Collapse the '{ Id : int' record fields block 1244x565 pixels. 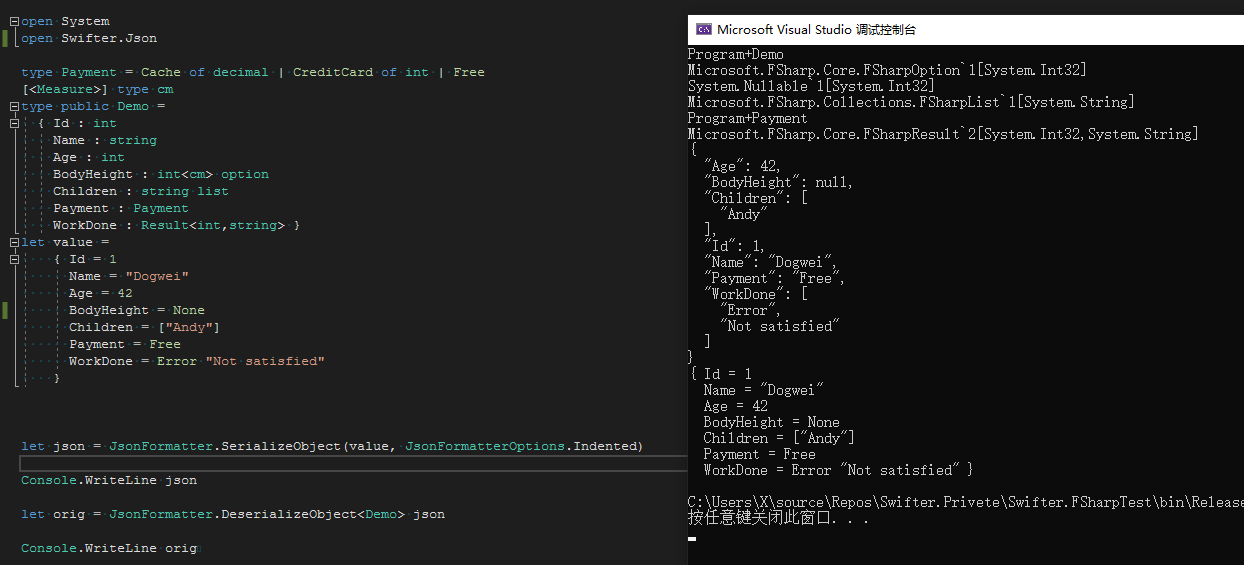[15, 123]
